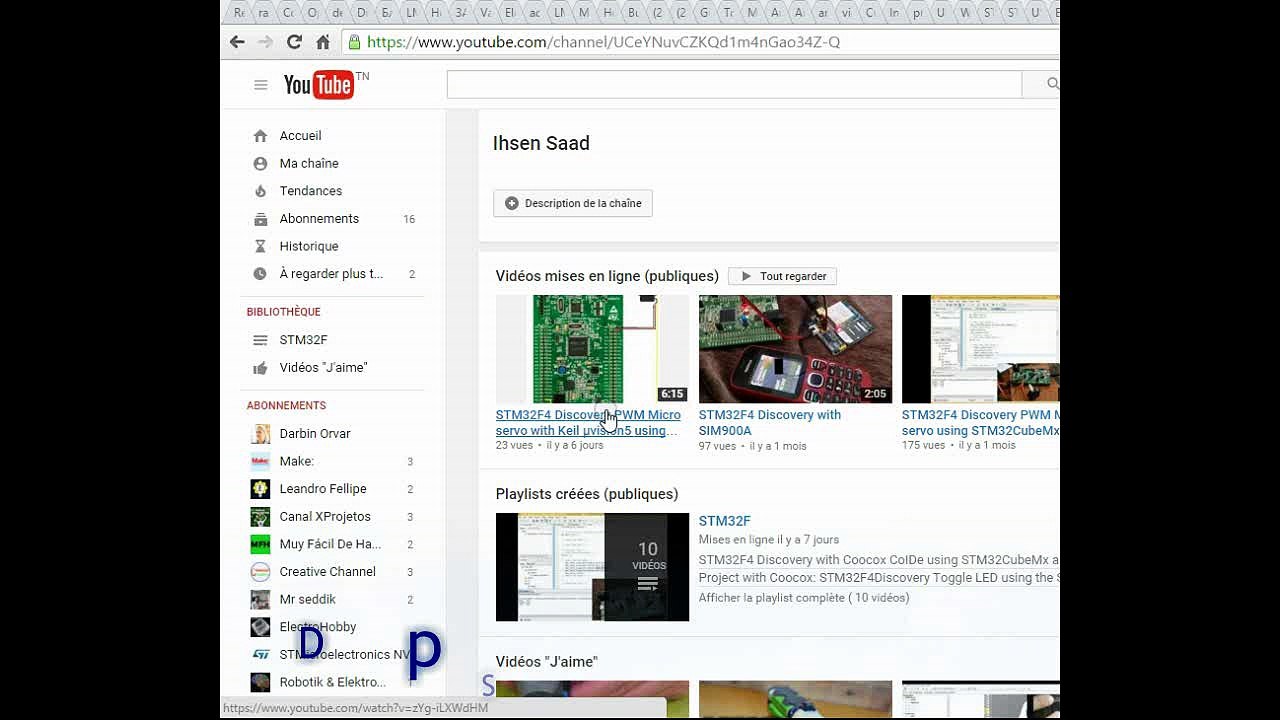Click Darbin Orvar channel avatar
The width and height of the screenshot is (1280, 720).
click(260, 434)
